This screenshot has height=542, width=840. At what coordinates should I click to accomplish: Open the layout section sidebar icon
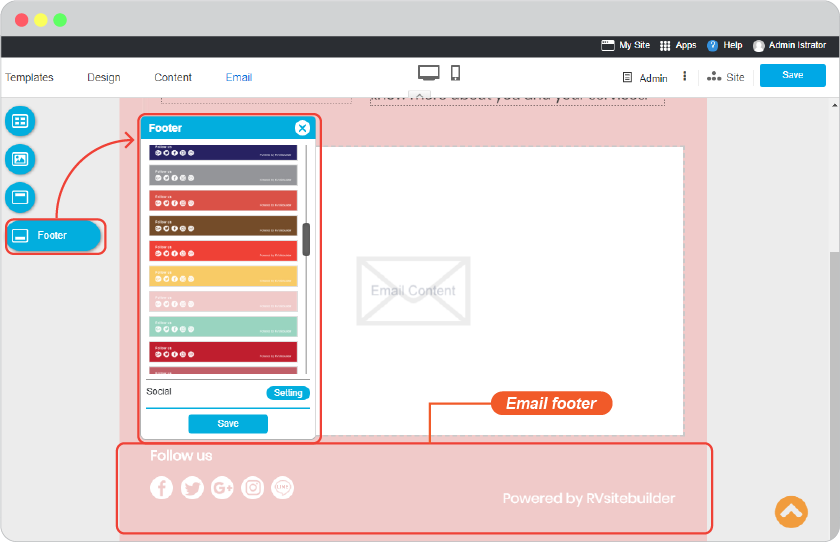20,121
